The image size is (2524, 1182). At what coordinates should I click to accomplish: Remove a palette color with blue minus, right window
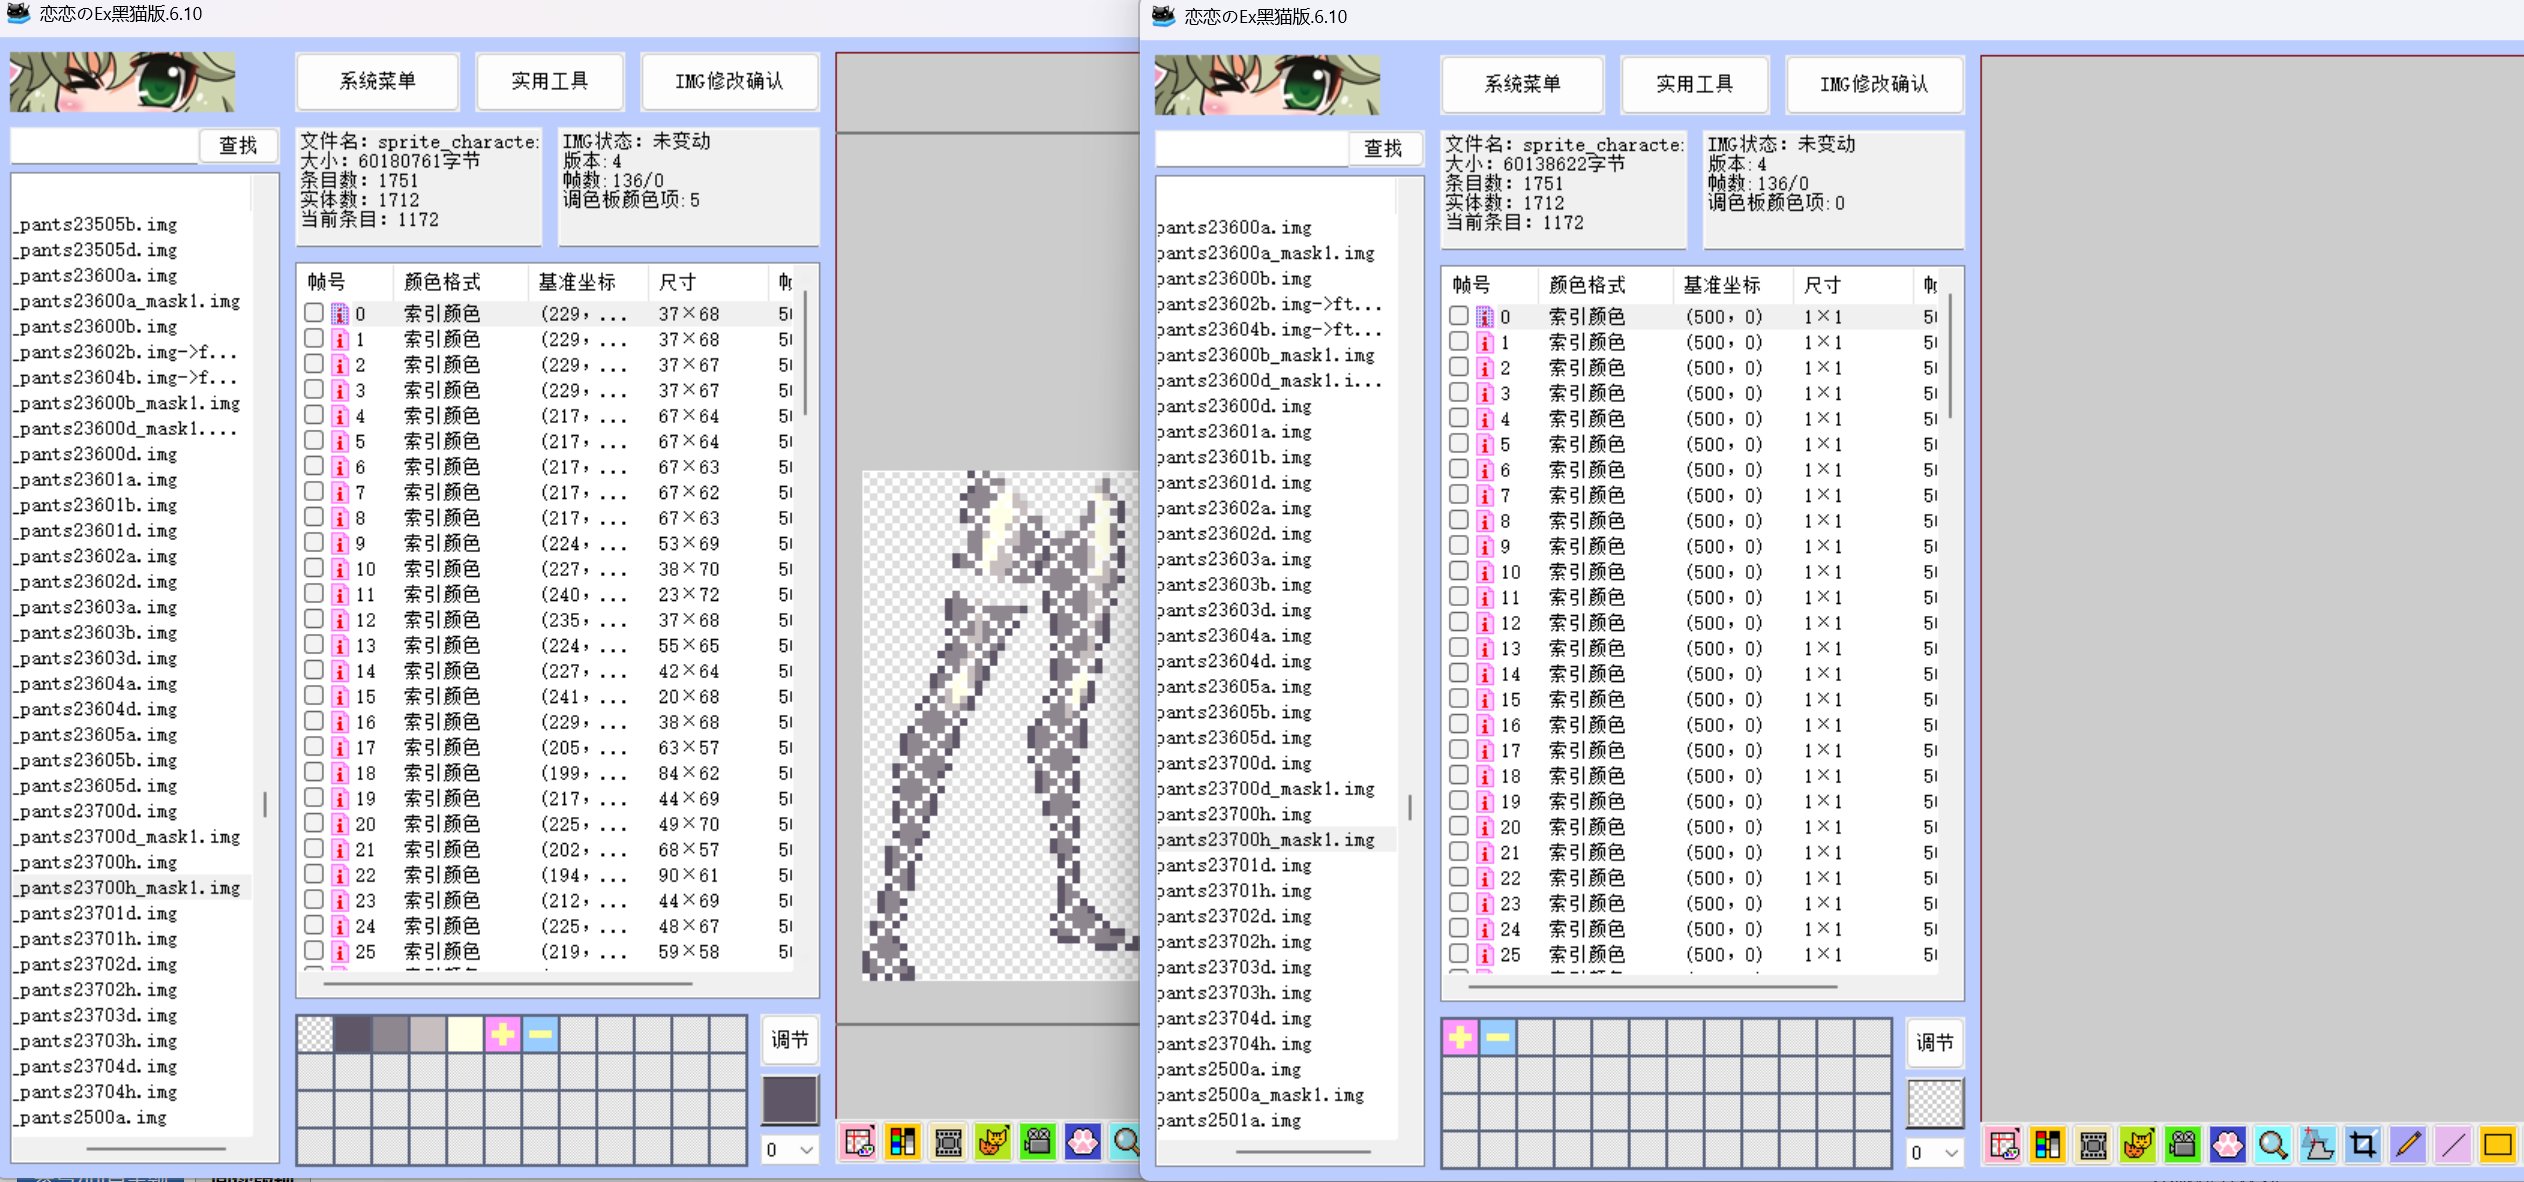click(x=1498, y=1037)
